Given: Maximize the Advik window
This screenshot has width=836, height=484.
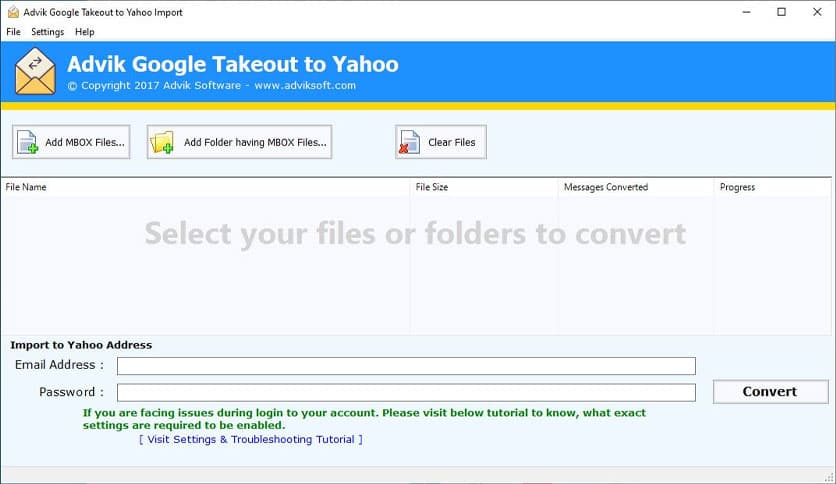Looking at the screenshot, I should 782,12.
